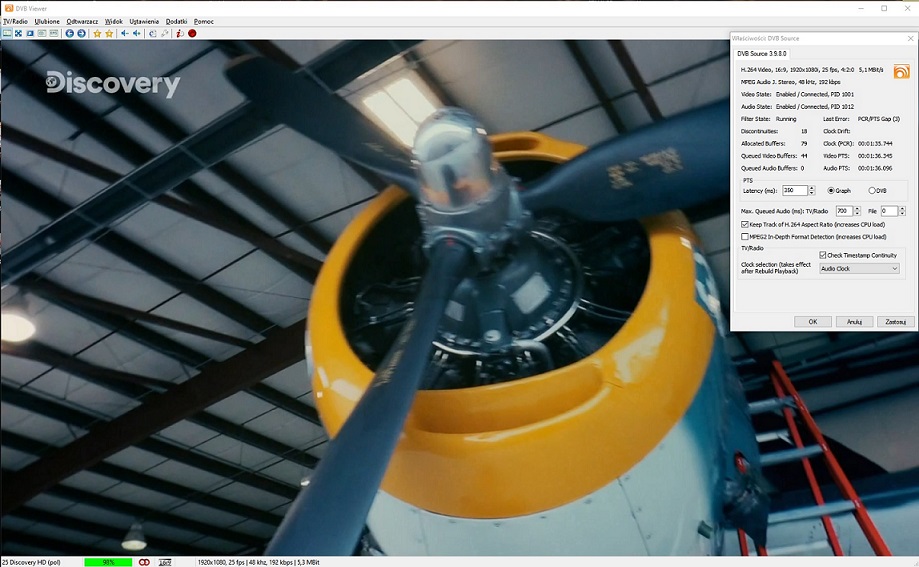
Task: Select the DVB Source 3.9.8.0 tab
Action: tap(761, 53)
